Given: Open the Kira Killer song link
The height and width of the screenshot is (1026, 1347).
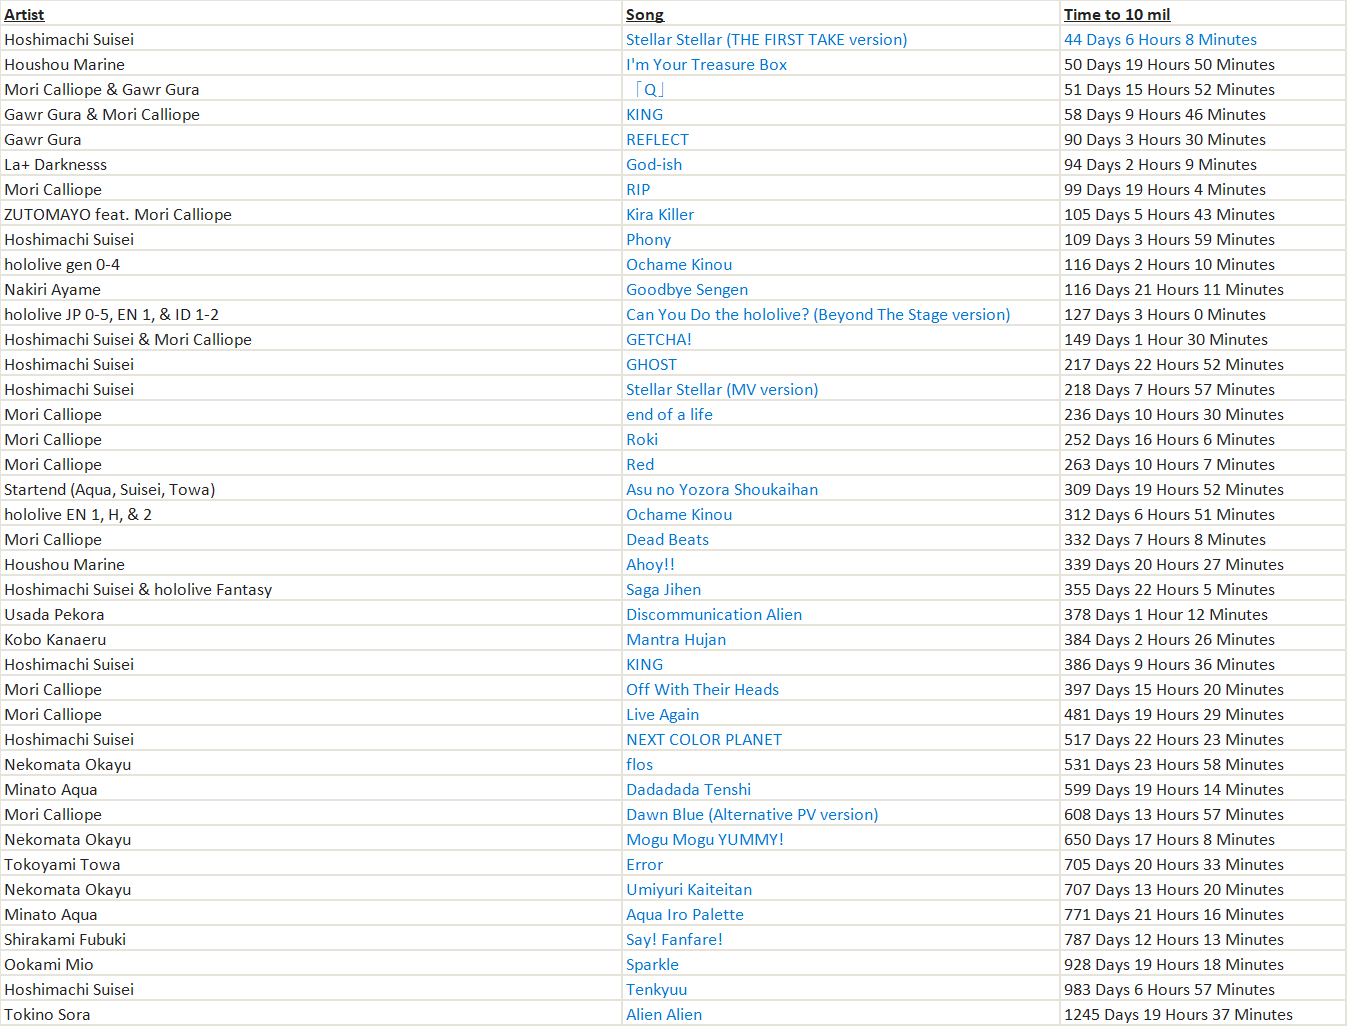Looking at the screenshot, I should pyautogui.click(x=660, y=215).
